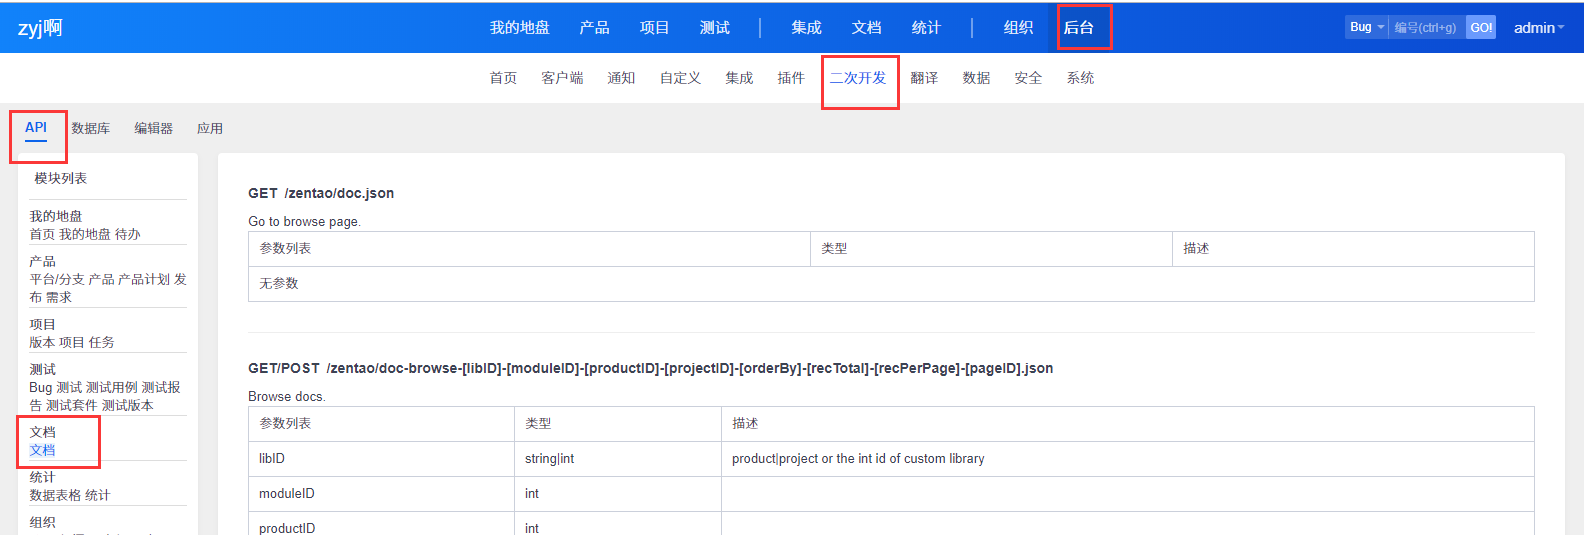1584x535 pixels.
Task: Click the zyj啊 logo title
Action: (x=40, y=27)
